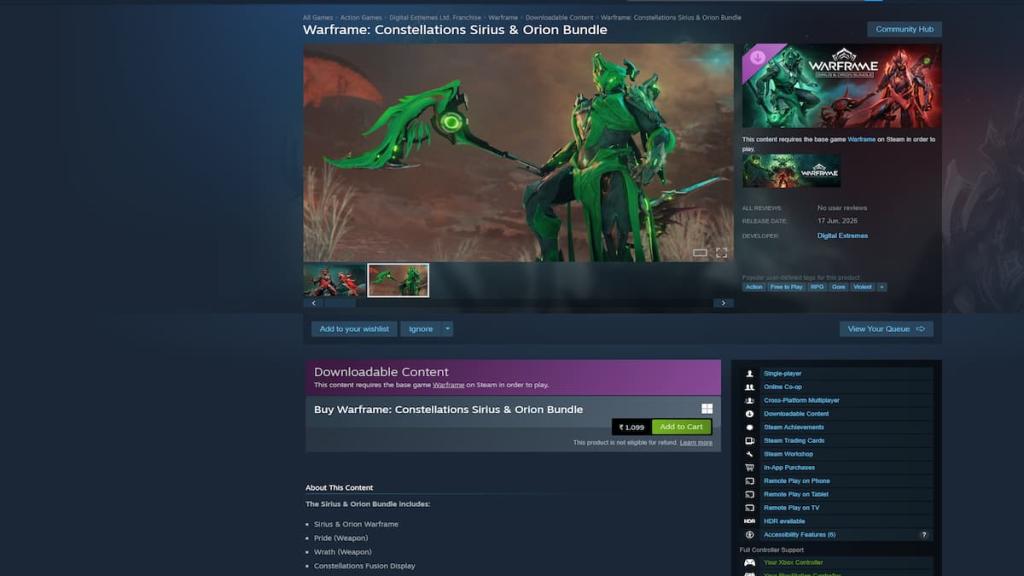Open the Warframe breadcrumb link
The height and width of the screenshot is (576, 1024).
(x=503, y=18)
